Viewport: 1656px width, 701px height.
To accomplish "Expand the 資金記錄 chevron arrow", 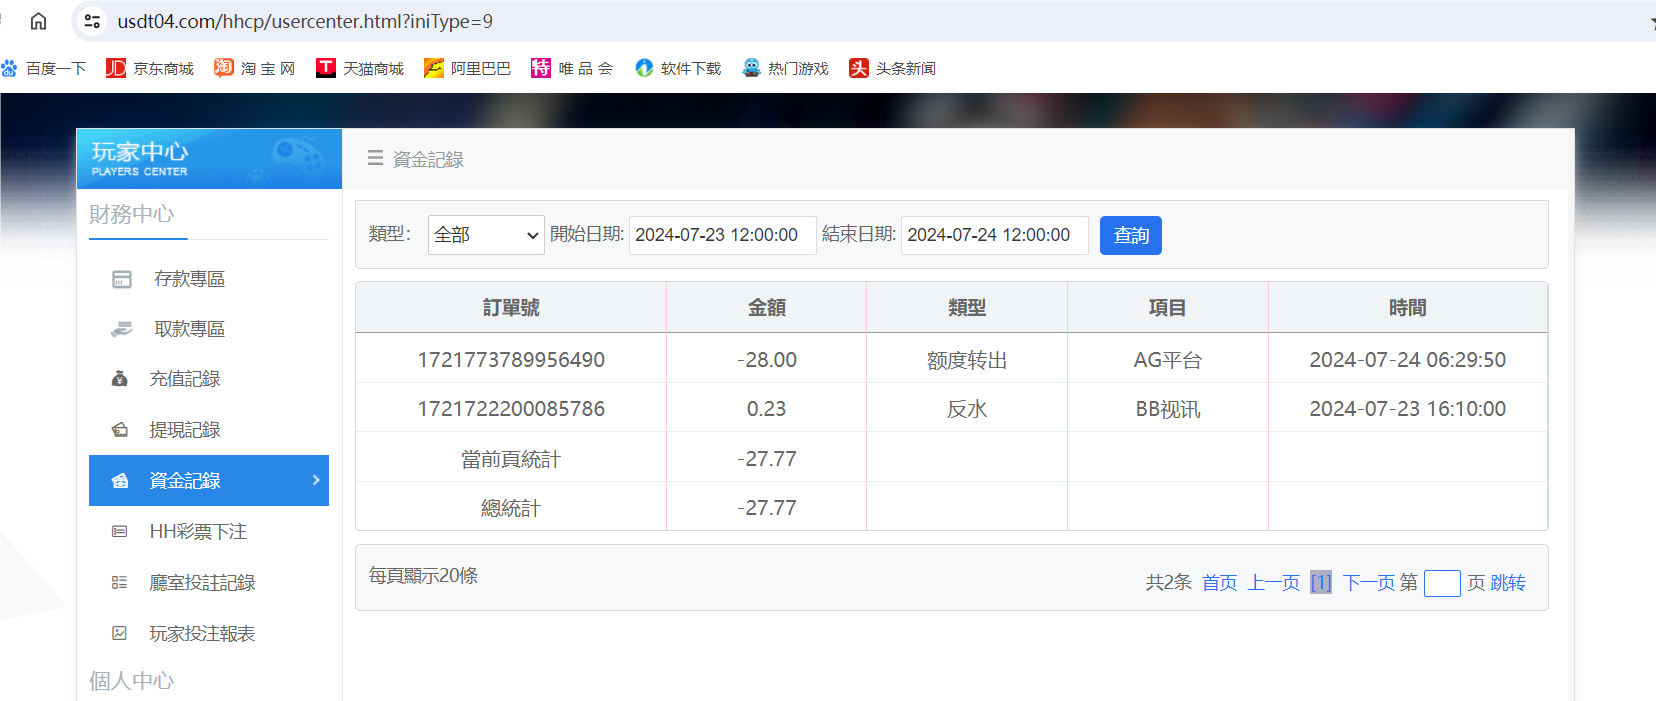I will [x=316, y=481].
